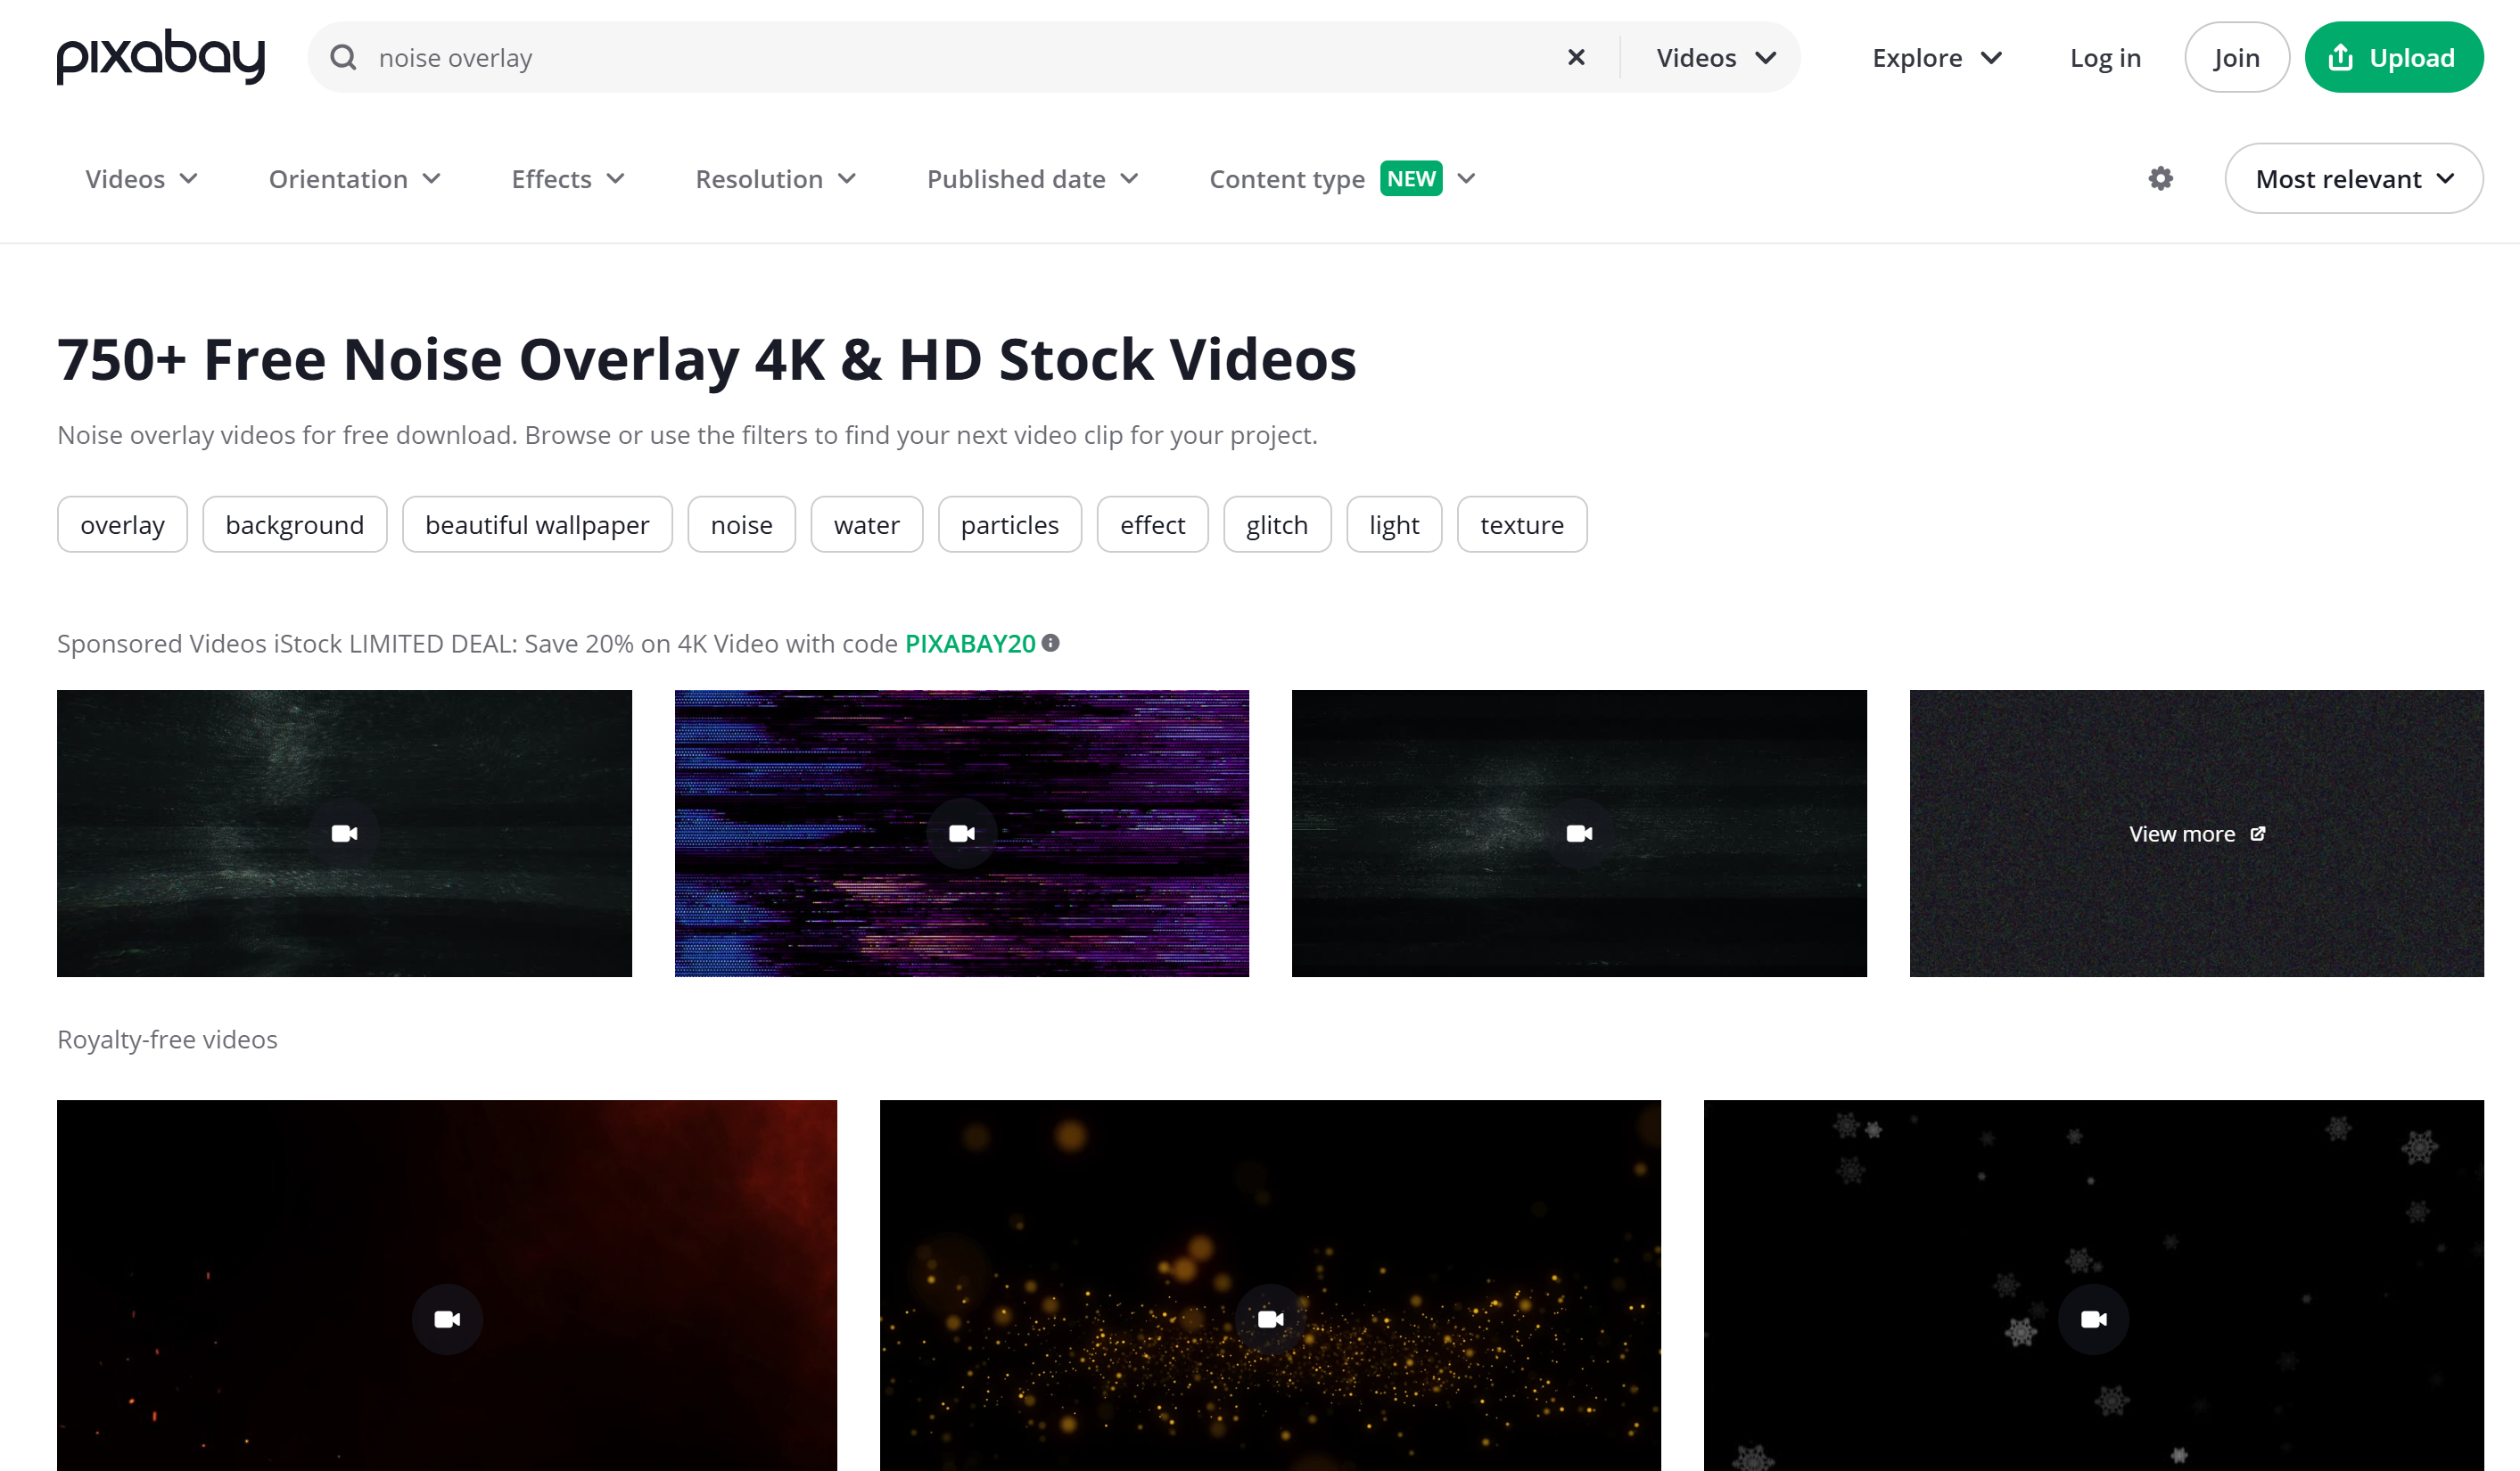2520x1471 pixels.
Task: Play the purple glitch video via camera icon
Action: point(961,832)
